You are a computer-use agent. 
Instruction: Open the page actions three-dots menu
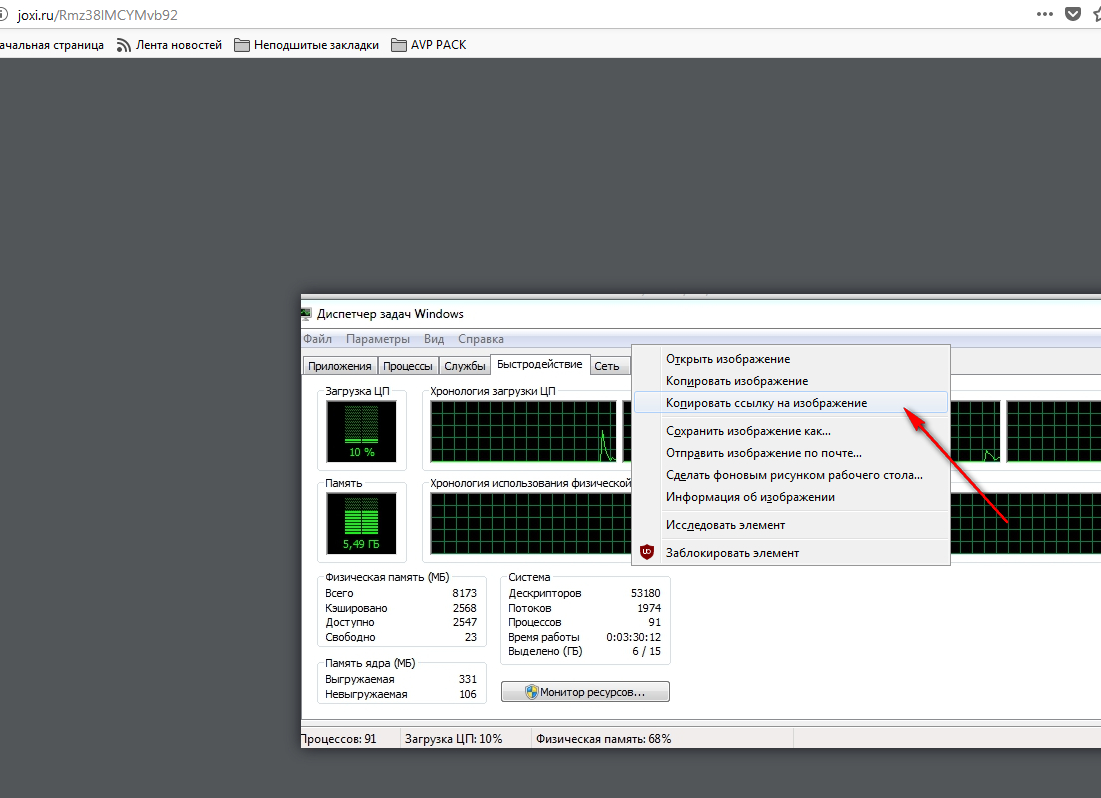1044,14
